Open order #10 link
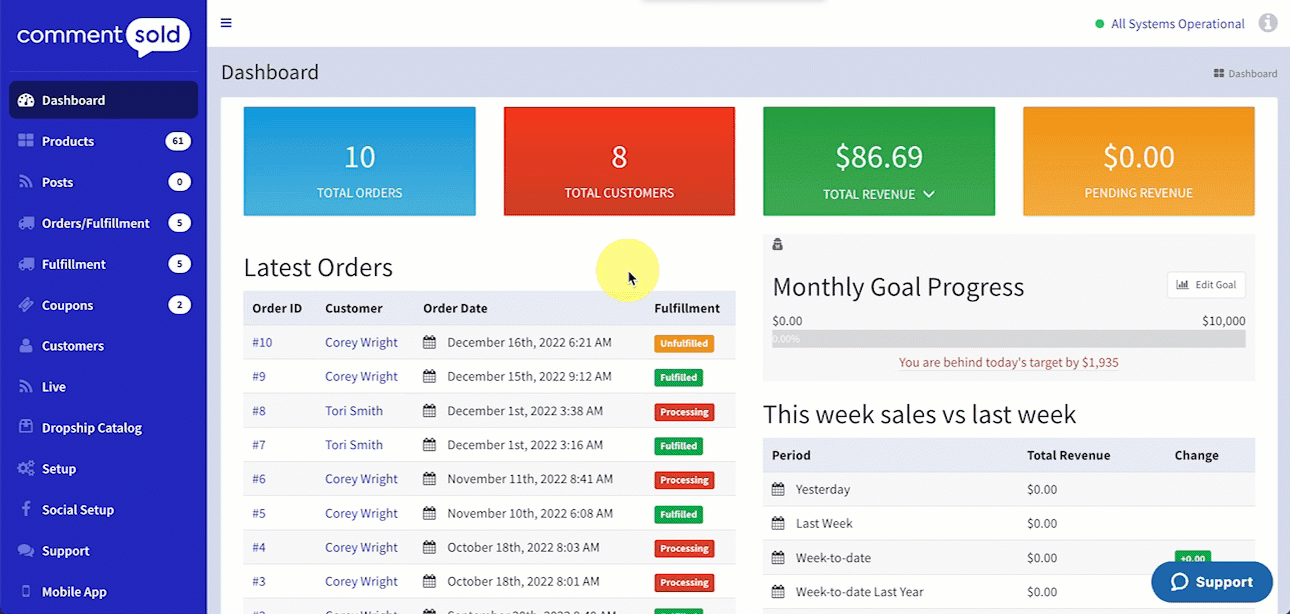This screenshot has height=614, width=1290. pyautogui.click(x=262, y=343)
